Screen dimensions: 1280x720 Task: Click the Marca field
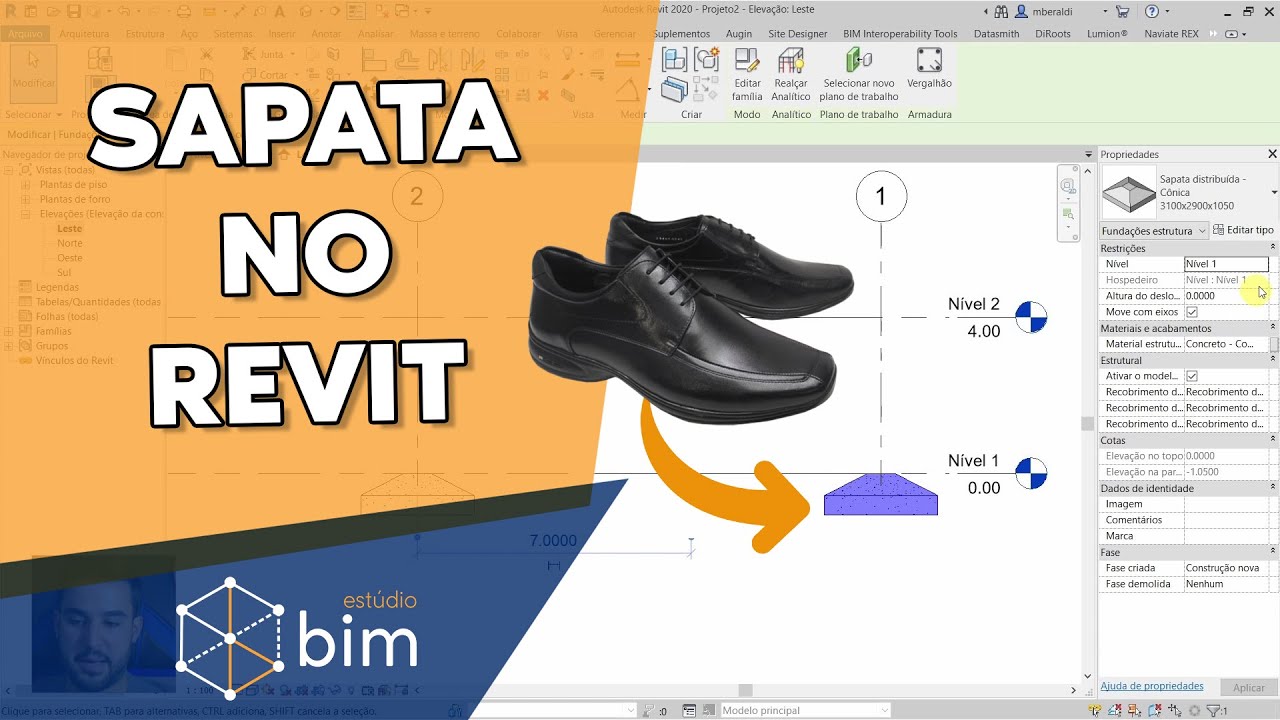tap(1226, 536)
